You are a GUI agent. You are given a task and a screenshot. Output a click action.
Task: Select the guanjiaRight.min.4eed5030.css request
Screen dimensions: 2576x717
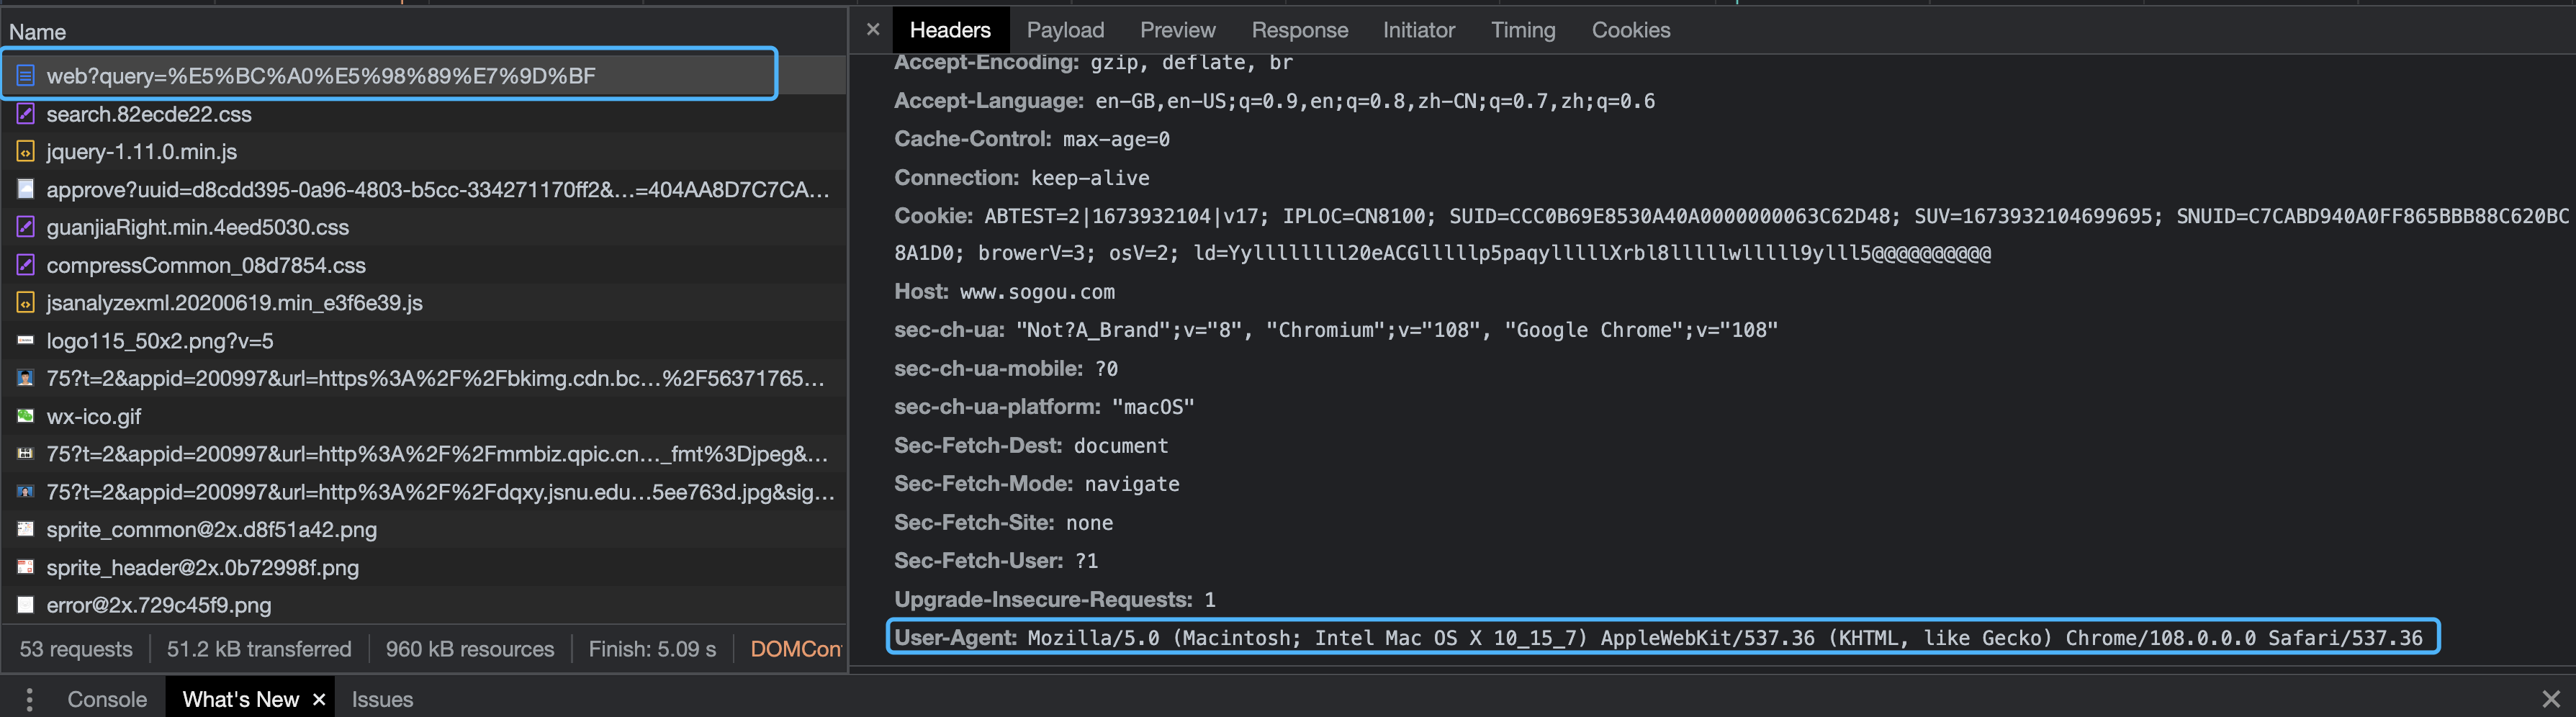point(198,227)
